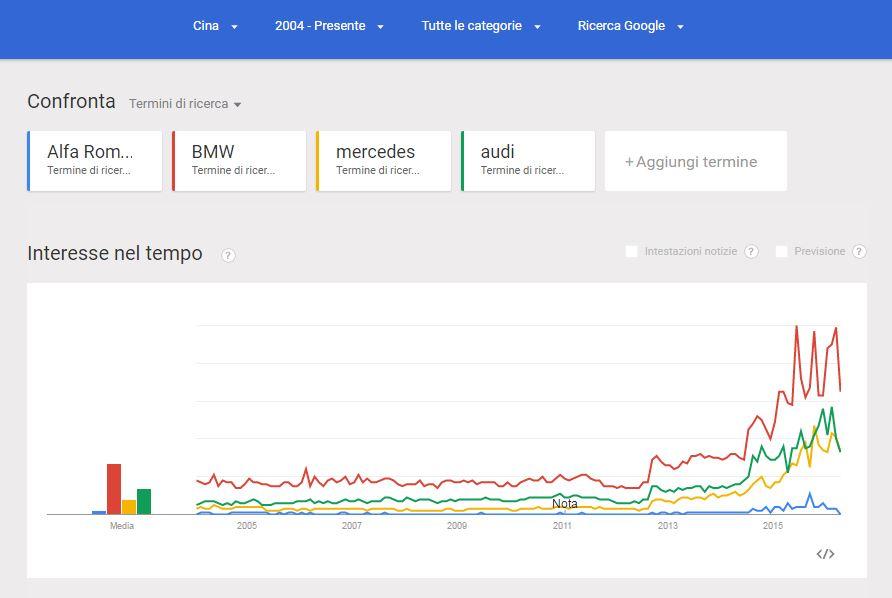Select the Alfa Romeo search term card
This screenshot has height=598, width=892.
(x=95, y=160)
